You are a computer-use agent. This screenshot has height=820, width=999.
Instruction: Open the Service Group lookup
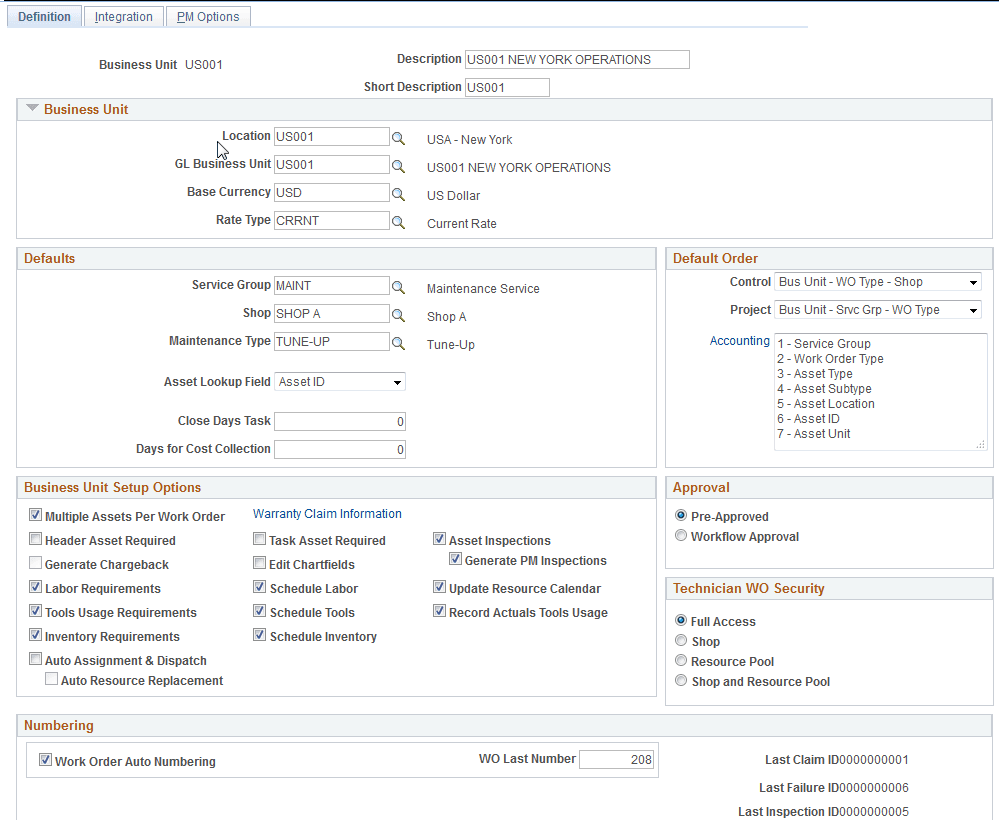coord(399,285)
